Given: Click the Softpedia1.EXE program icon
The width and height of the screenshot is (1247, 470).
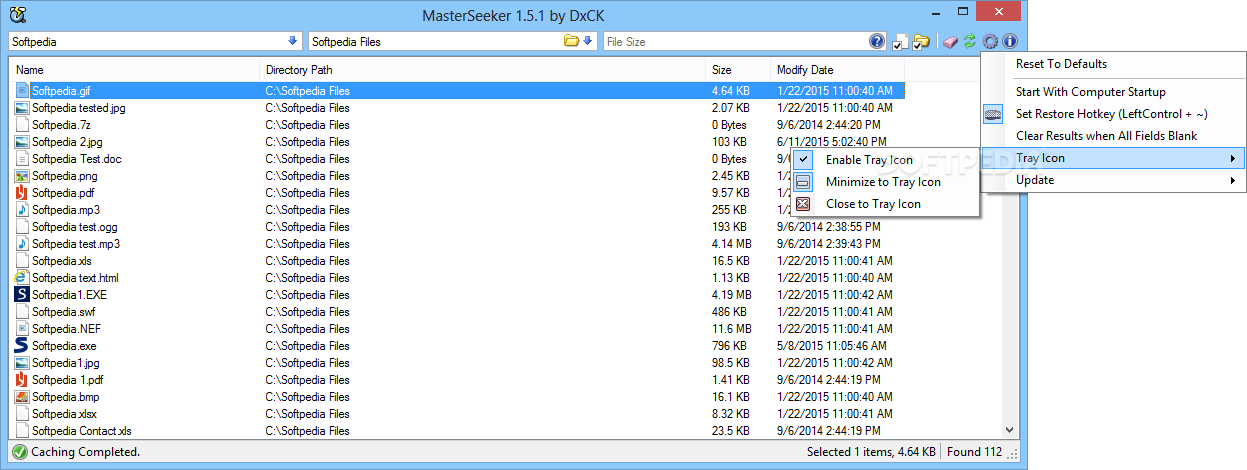Looking at the screenshot, I should [22, 294].
